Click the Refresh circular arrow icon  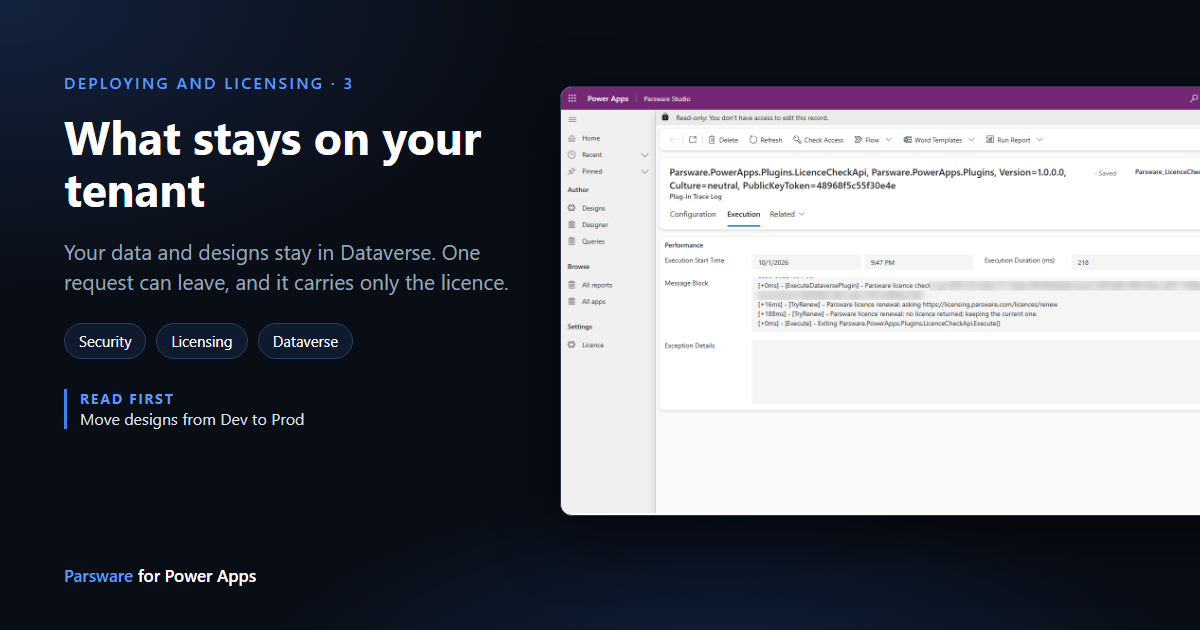coord(753,140)
